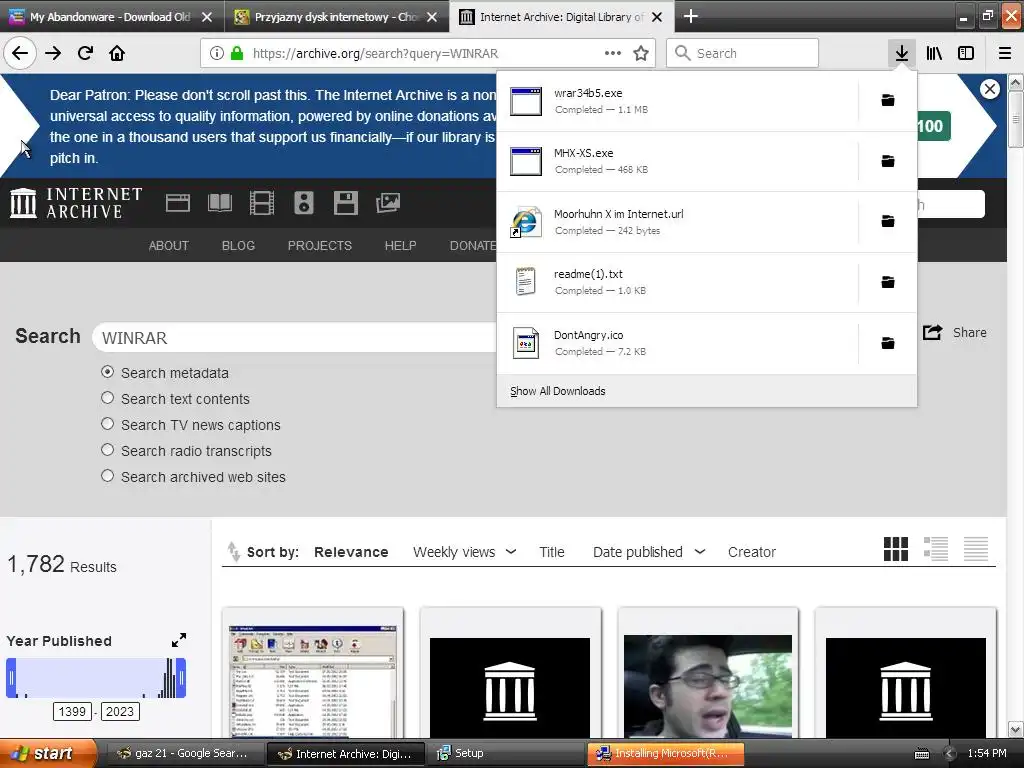The width and height of the screenshot is (1024, 768).
Task: Open Internet Archive software floppy icon
Action: click(345, 203)
